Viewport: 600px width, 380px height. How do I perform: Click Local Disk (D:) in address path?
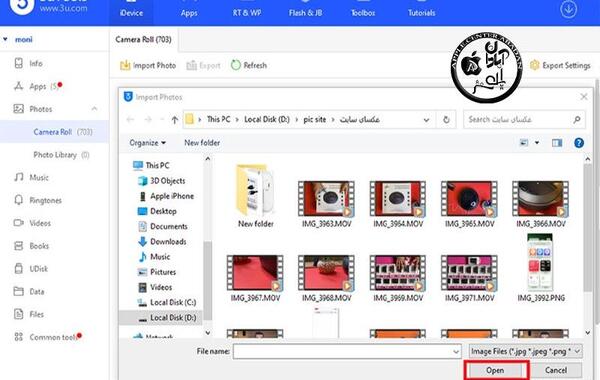pos(267,119)
